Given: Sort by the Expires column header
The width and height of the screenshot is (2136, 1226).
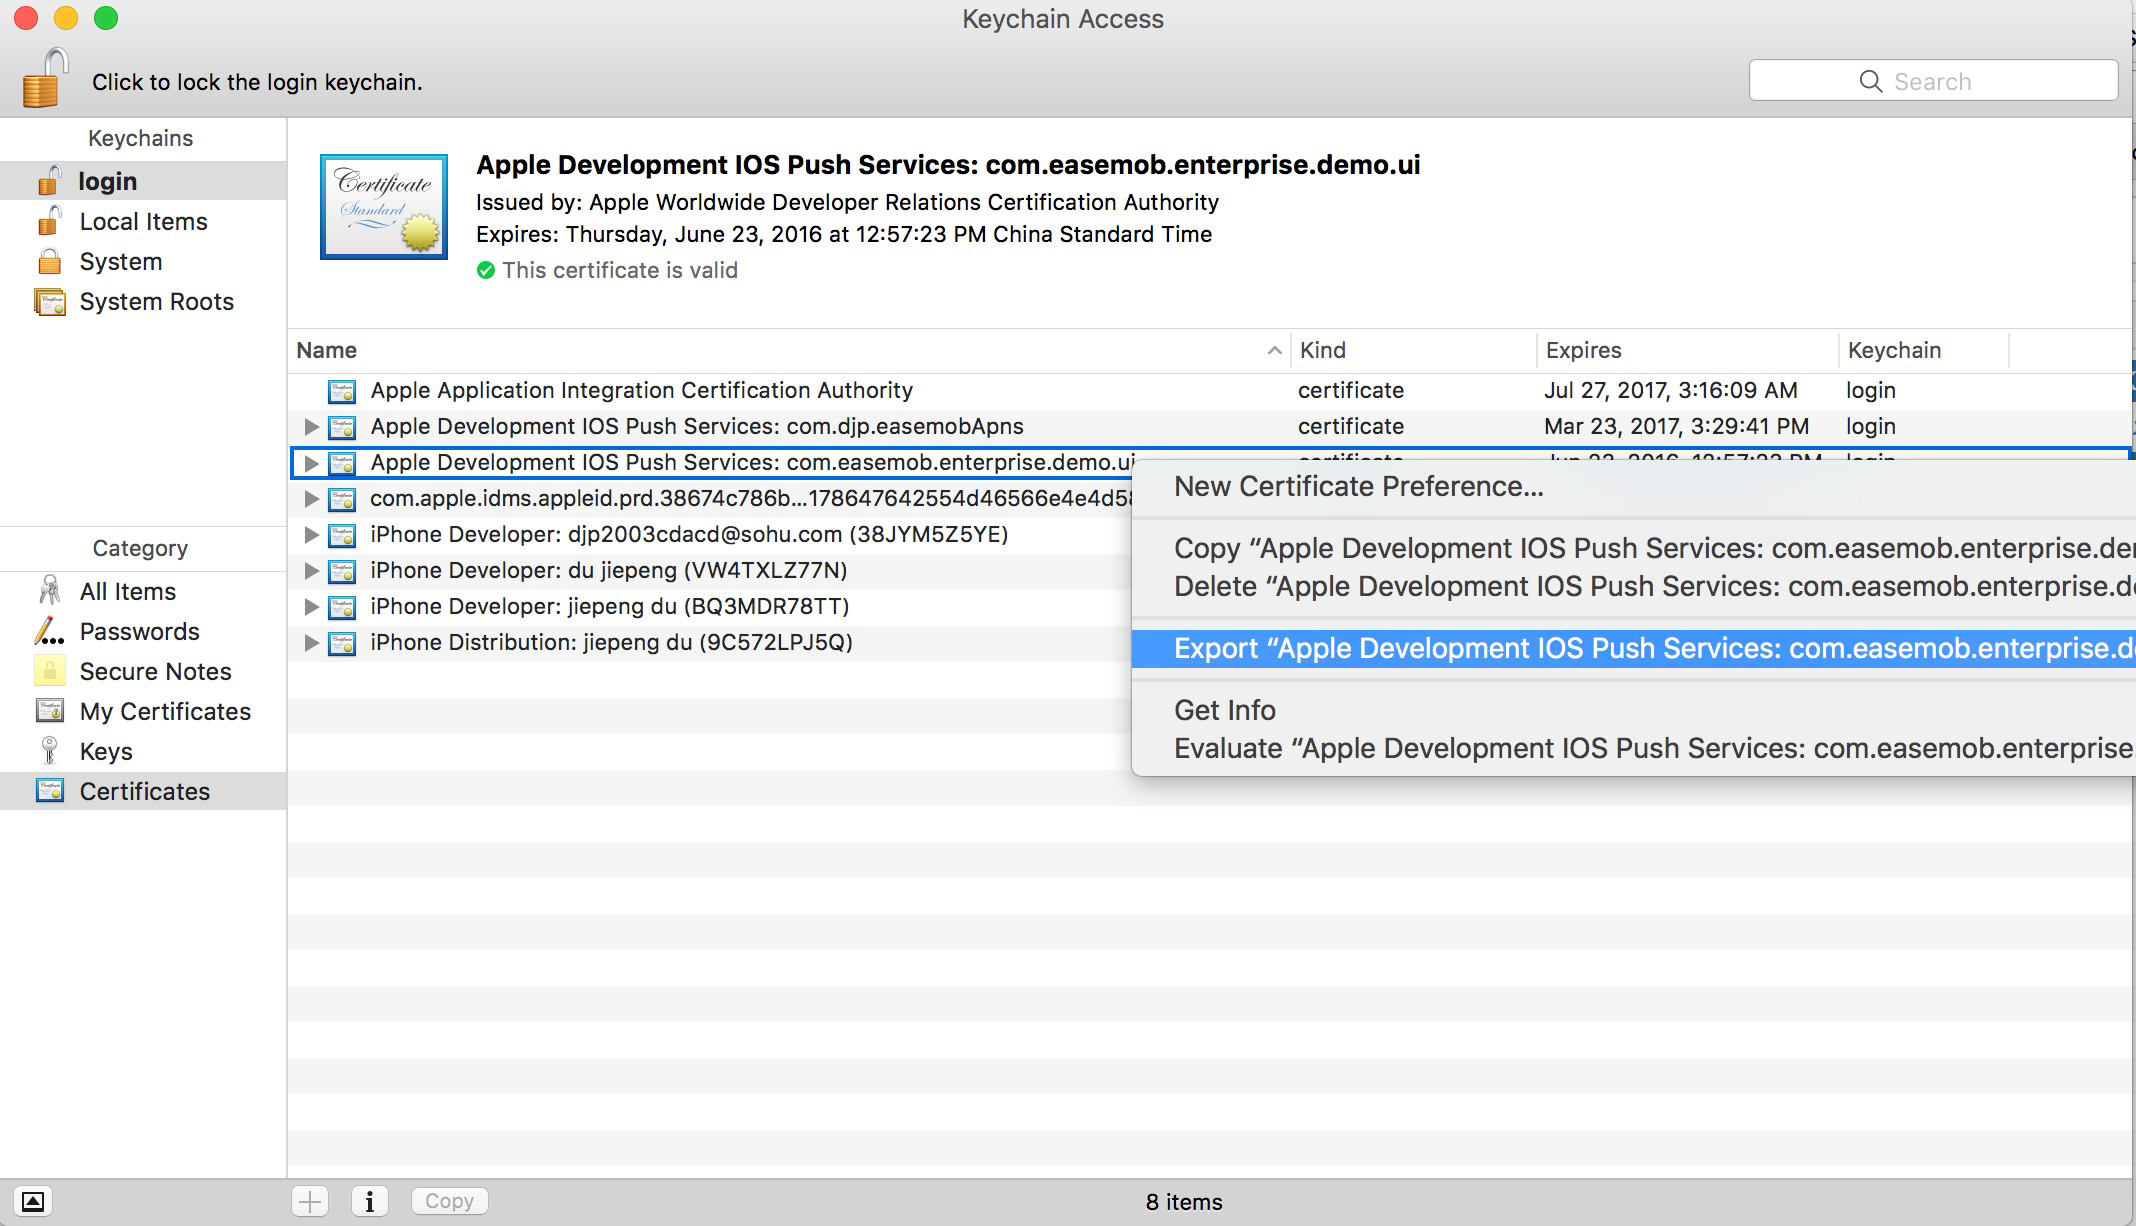Looking at the screenshot, I should pos(1687,350).
